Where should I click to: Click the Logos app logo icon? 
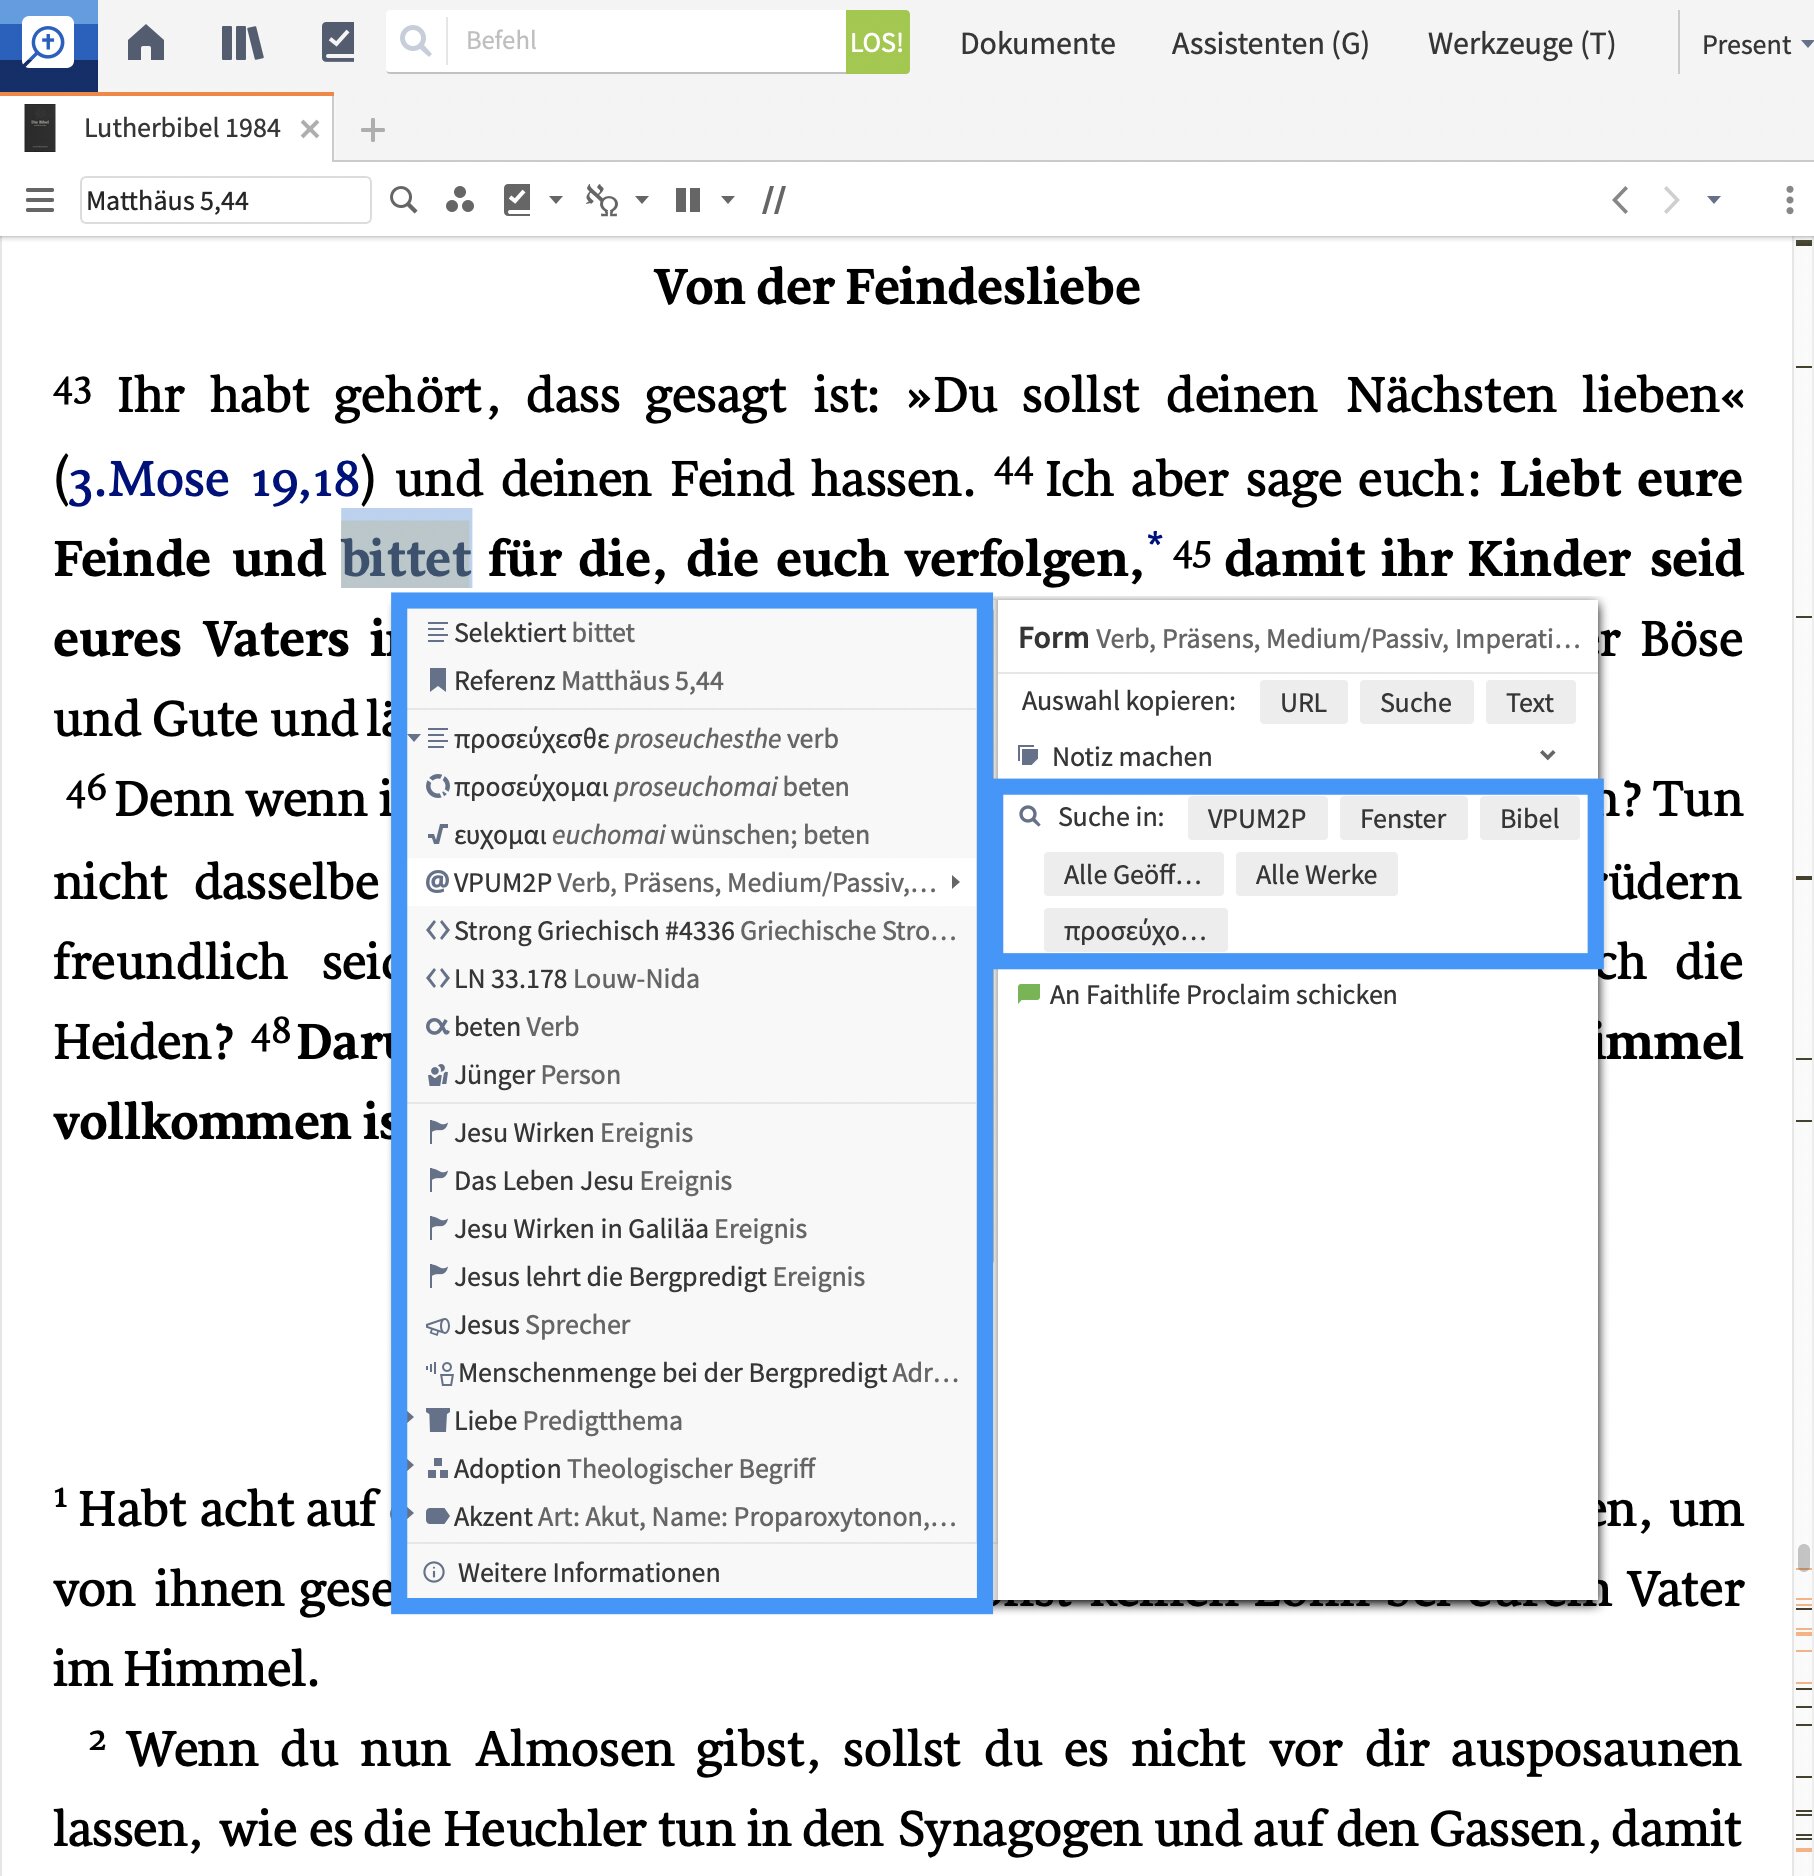coord(48,44)
